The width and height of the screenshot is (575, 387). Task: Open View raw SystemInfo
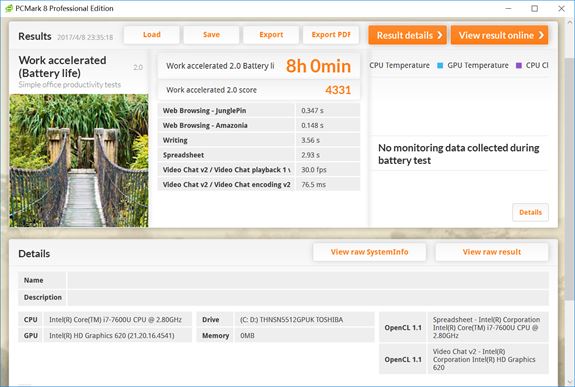coord(369,252)
